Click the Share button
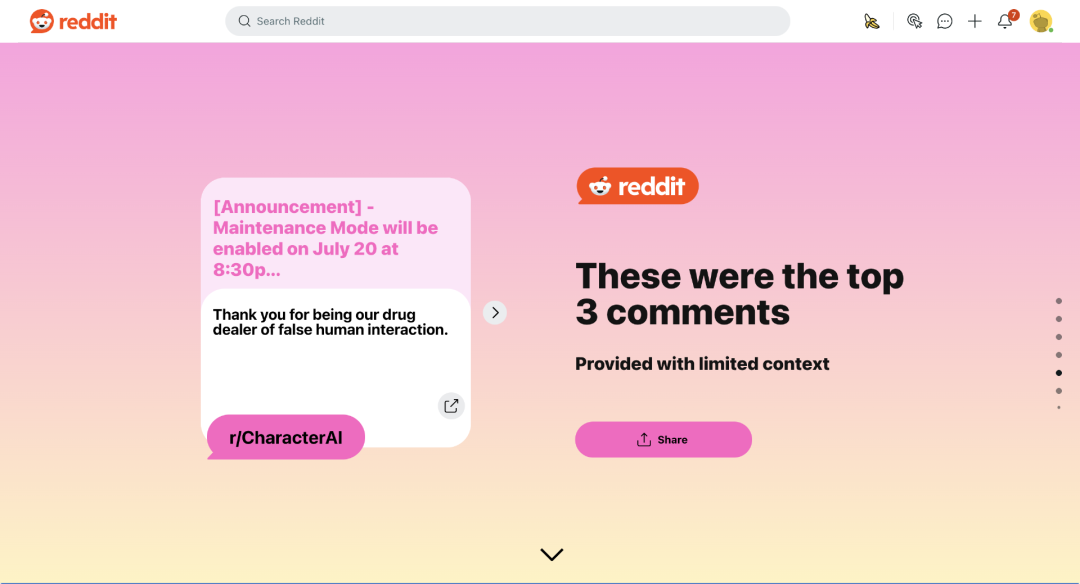 (663, 439)
